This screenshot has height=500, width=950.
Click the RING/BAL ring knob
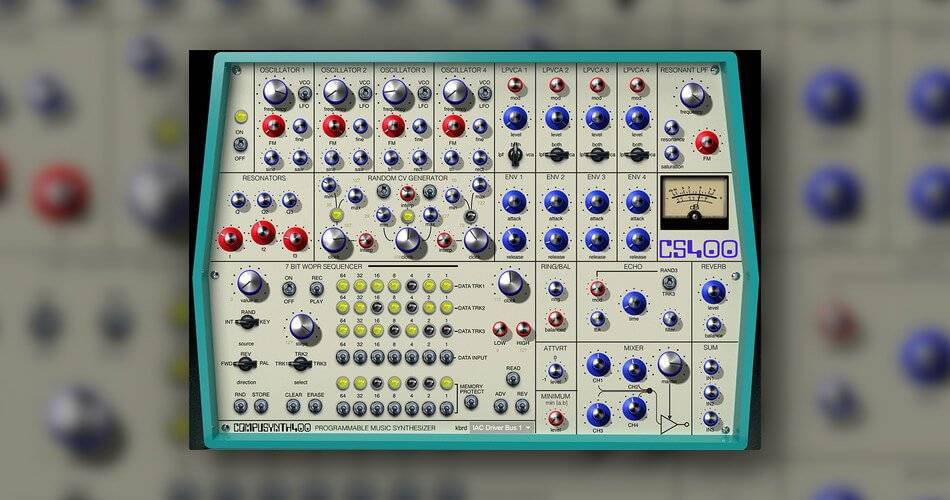click(x=555, y=288)
